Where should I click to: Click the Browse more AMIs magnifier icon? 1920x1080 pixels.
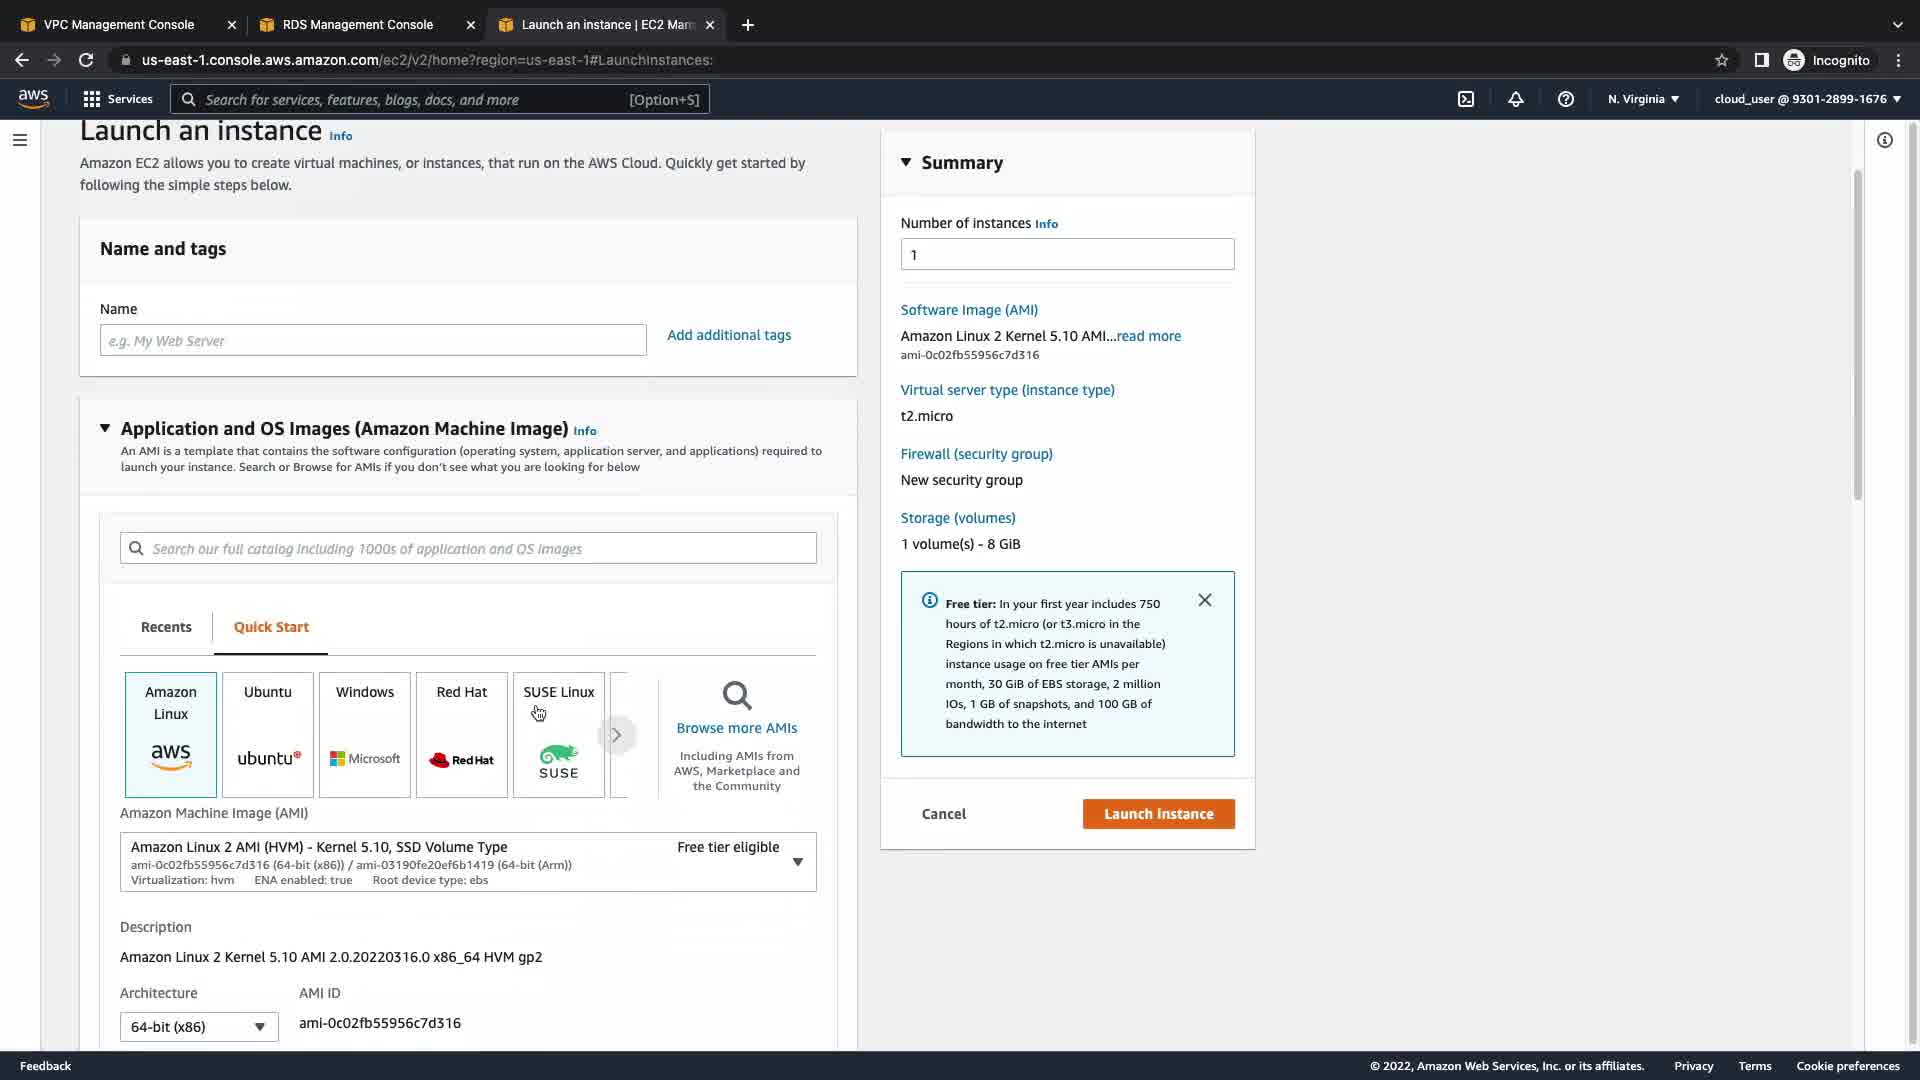736,696
